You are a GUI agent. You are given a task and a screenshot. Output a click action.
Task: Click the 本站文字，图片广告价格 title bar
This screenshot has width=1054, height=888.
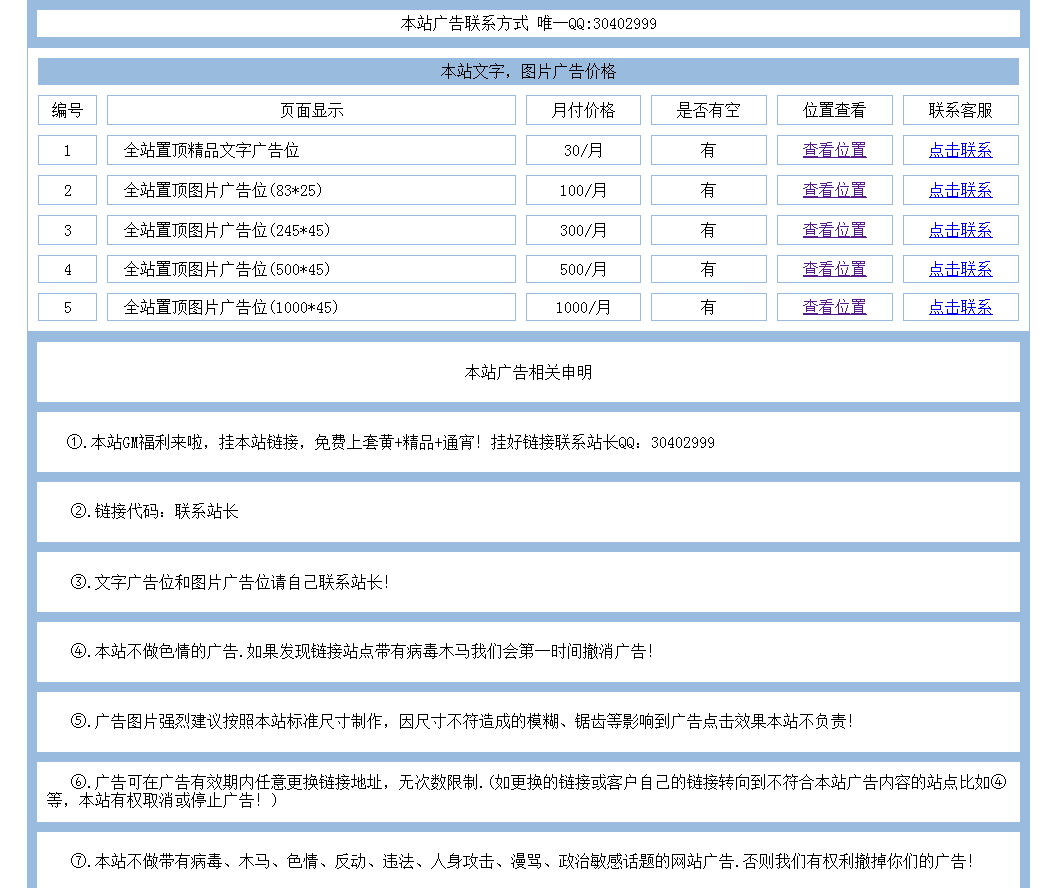coord(528,71)
